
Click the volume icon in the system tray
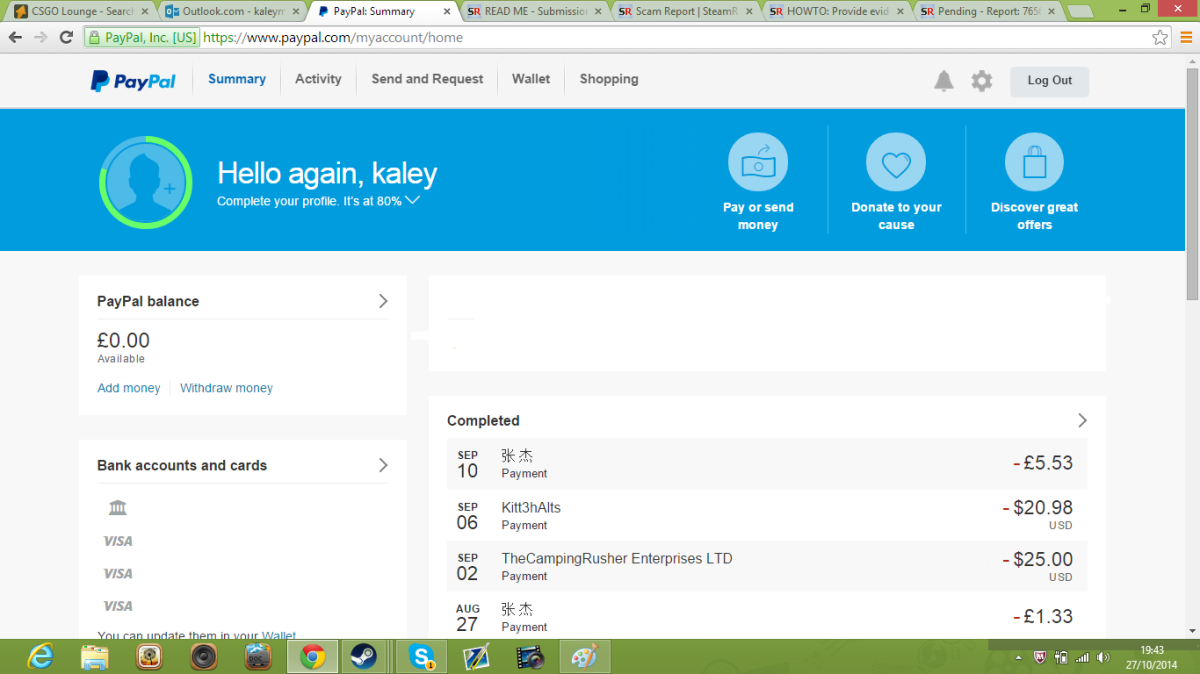(x=1103, y=657)
